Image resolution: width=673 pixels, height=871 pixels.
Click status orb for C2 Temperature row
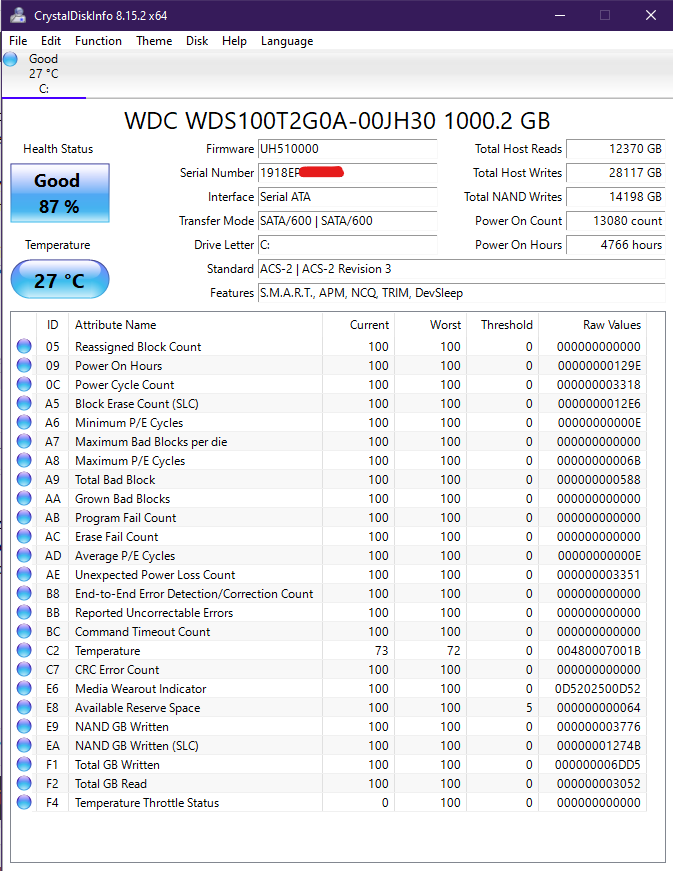click(24, 650)
